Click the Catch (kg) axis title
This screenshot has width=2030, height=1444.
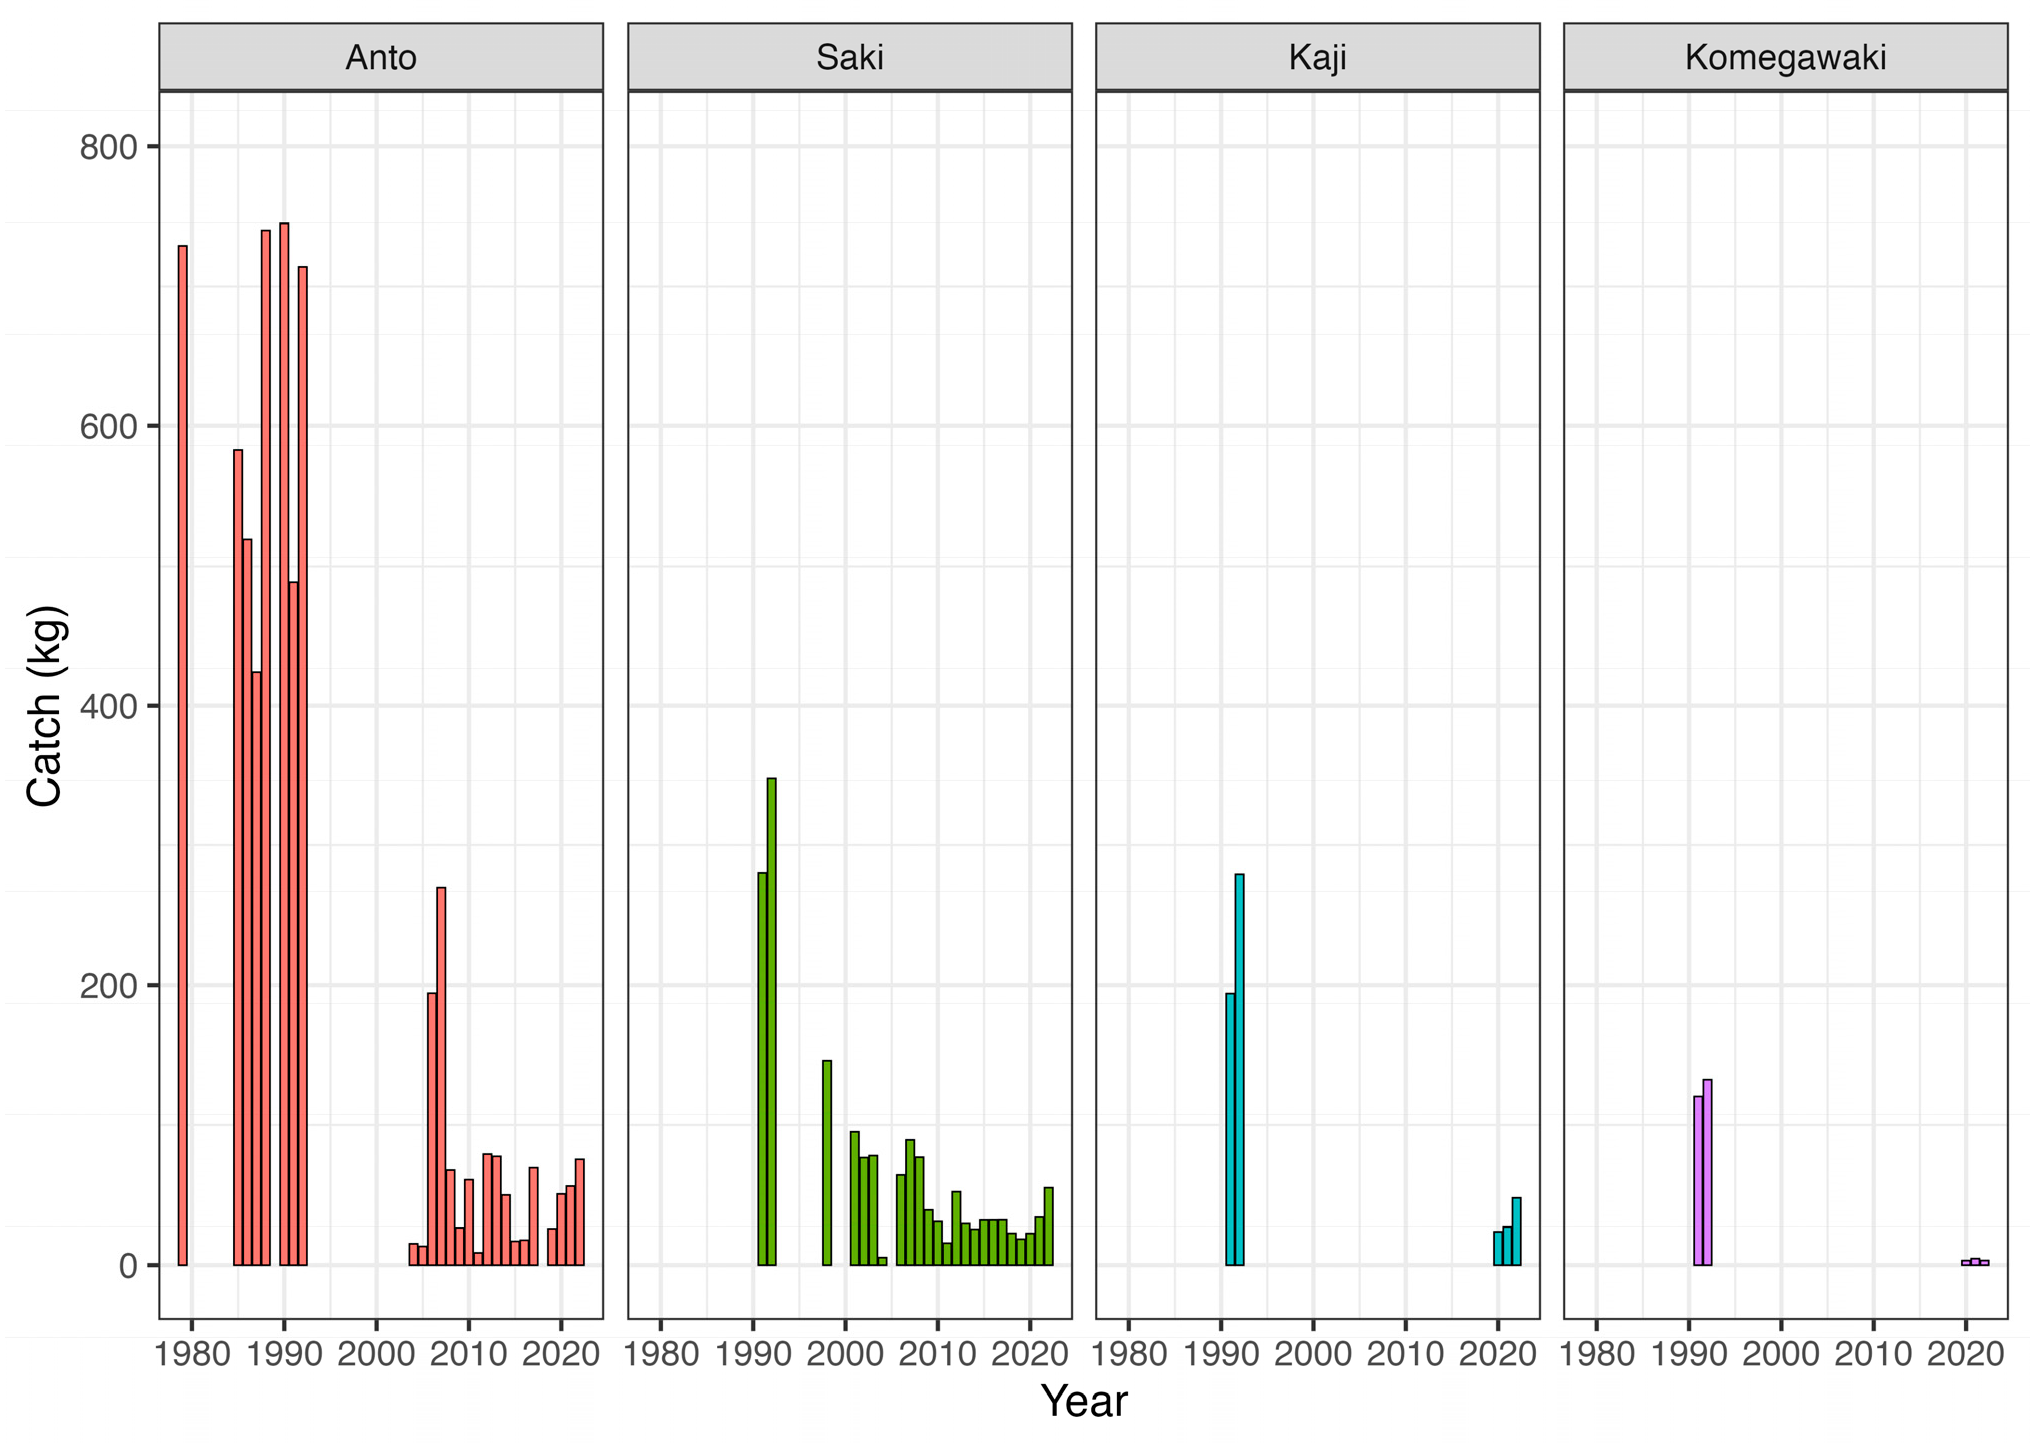pyautogui.click(x=45, y=705)
